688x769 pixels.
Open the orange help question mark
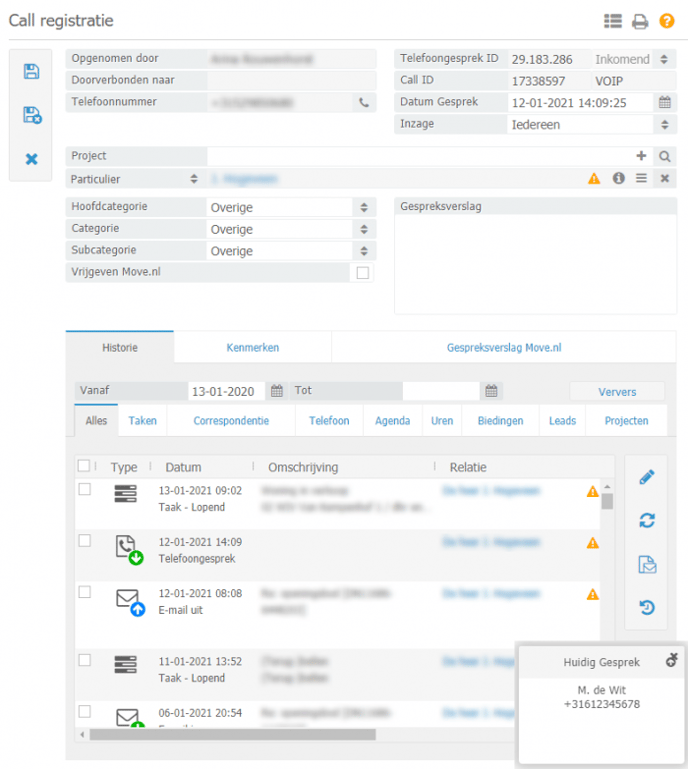point(667,21)
